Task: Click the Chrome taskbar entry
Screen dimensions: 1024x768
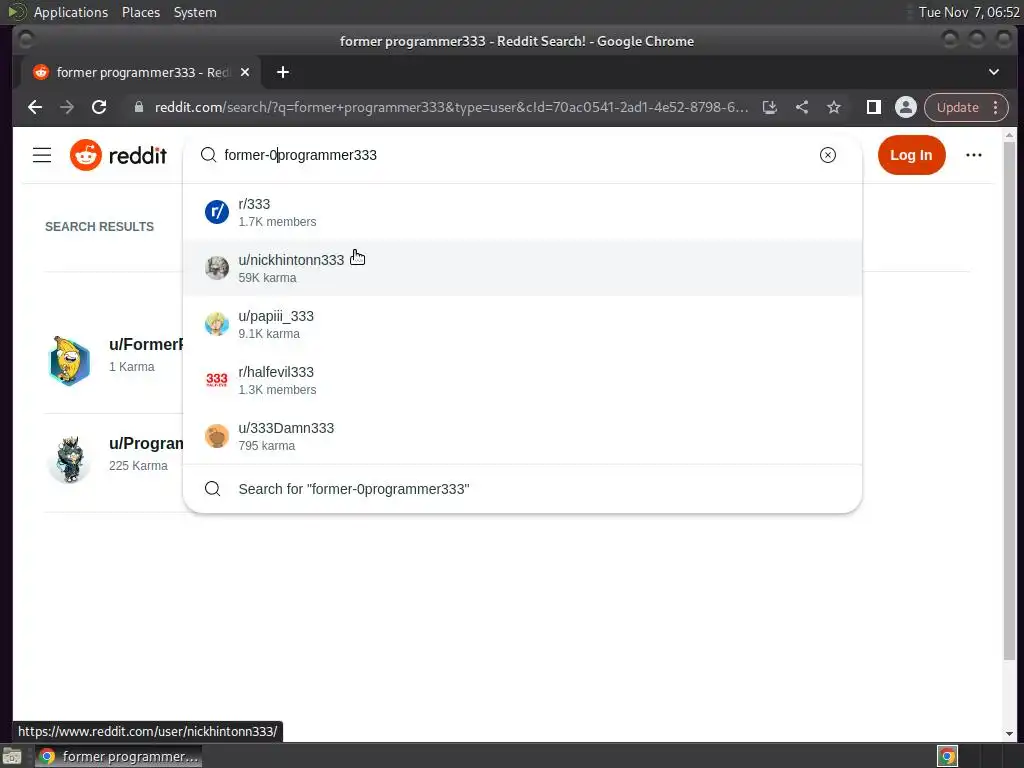Action: [119, 756]
